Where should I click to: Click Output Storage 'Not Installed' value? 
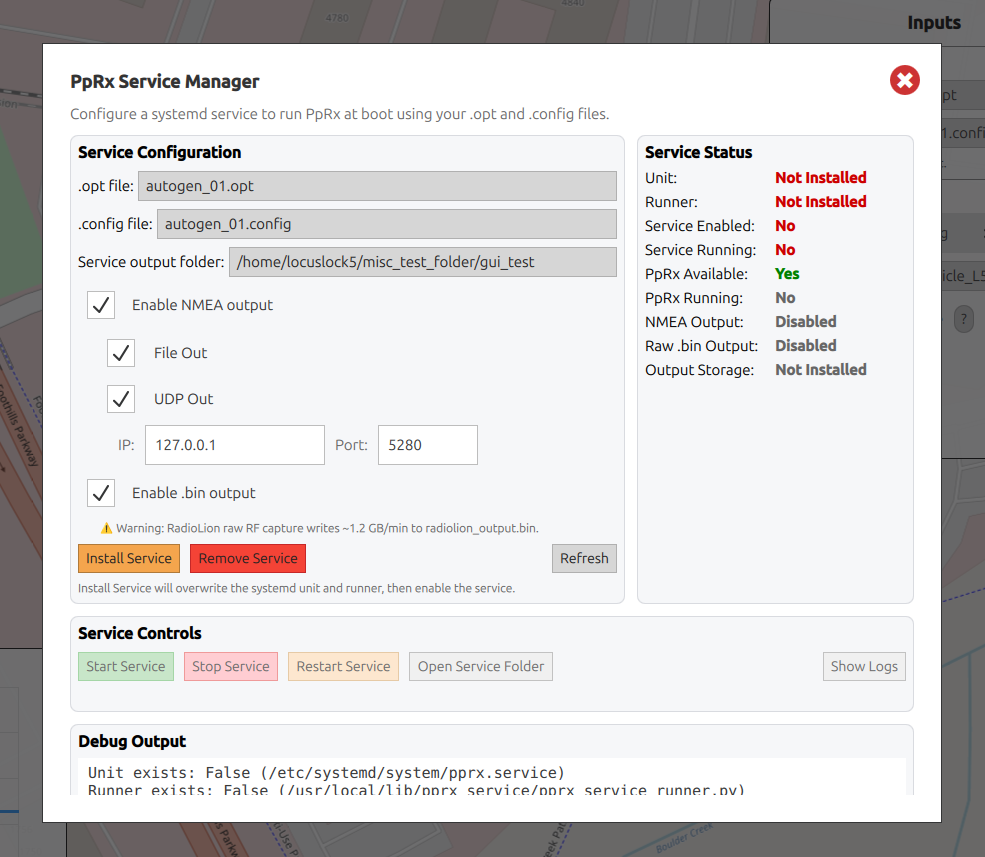[820, 370]
